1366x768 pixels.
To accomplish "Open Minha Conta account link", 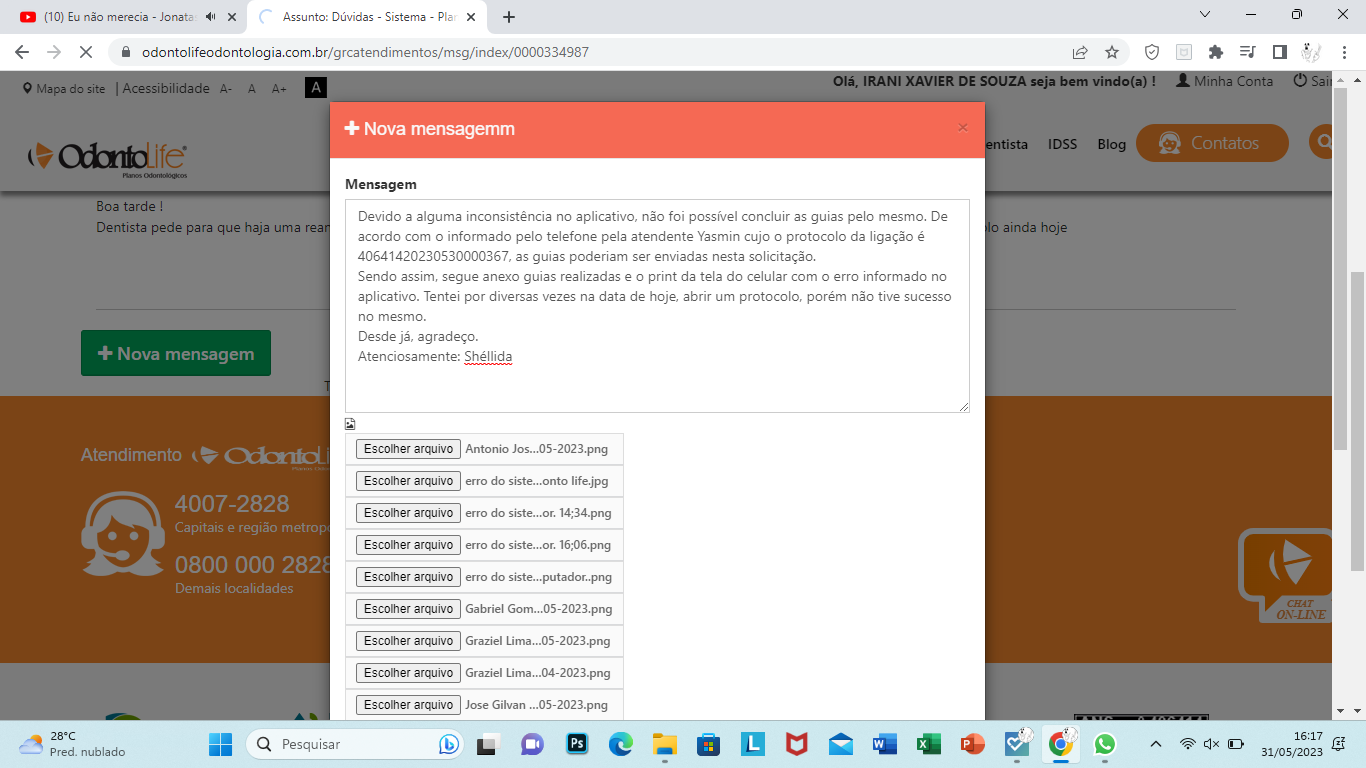I will point(1225,81).
